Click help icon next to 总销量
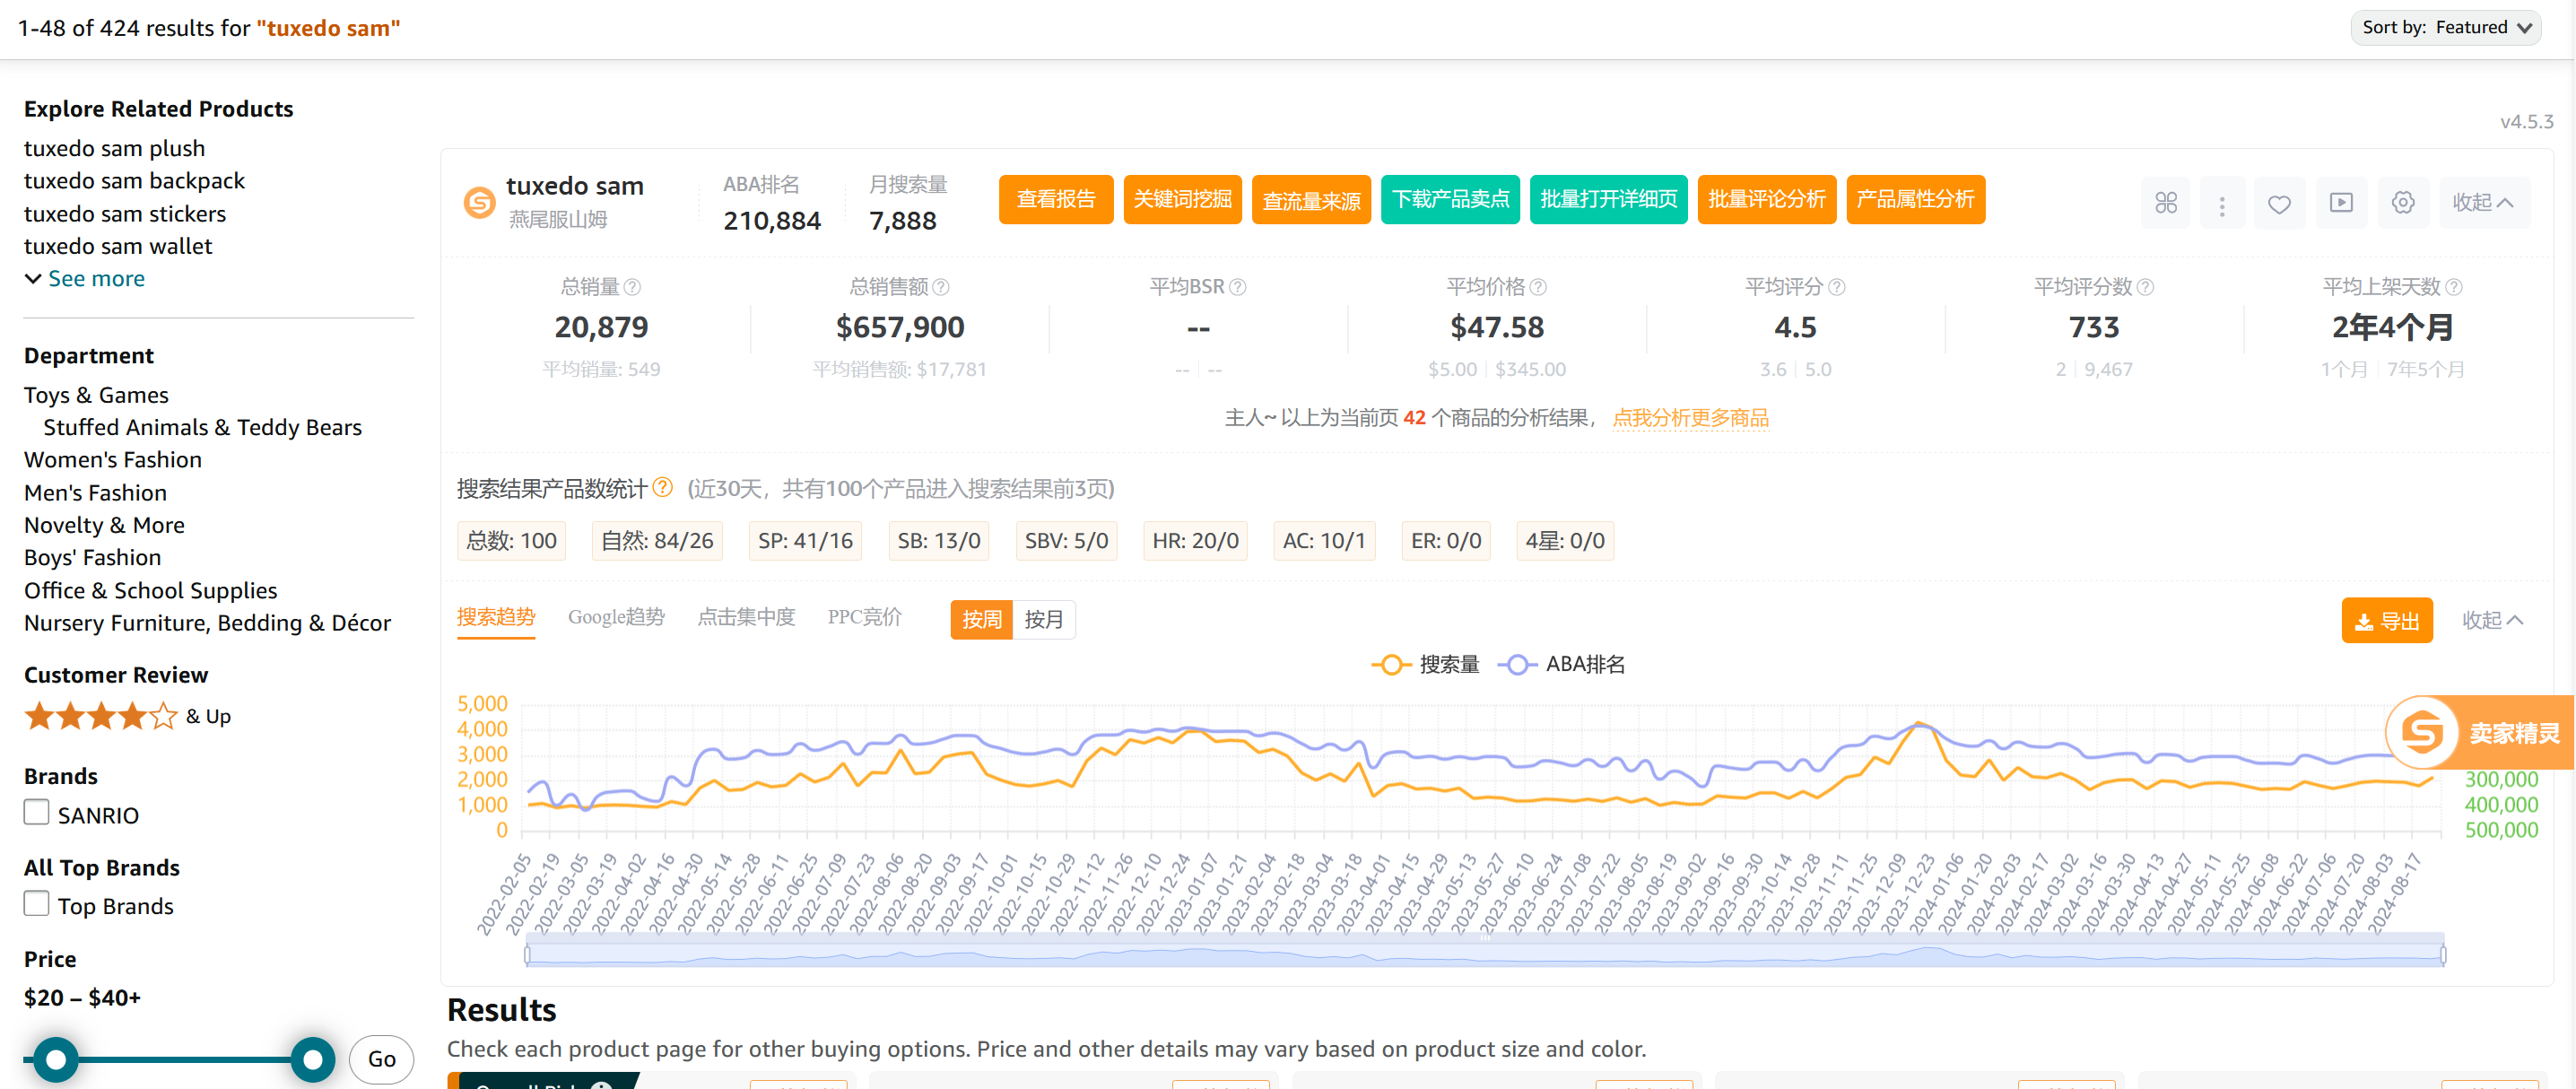2576x1089 pixels. 632,287
